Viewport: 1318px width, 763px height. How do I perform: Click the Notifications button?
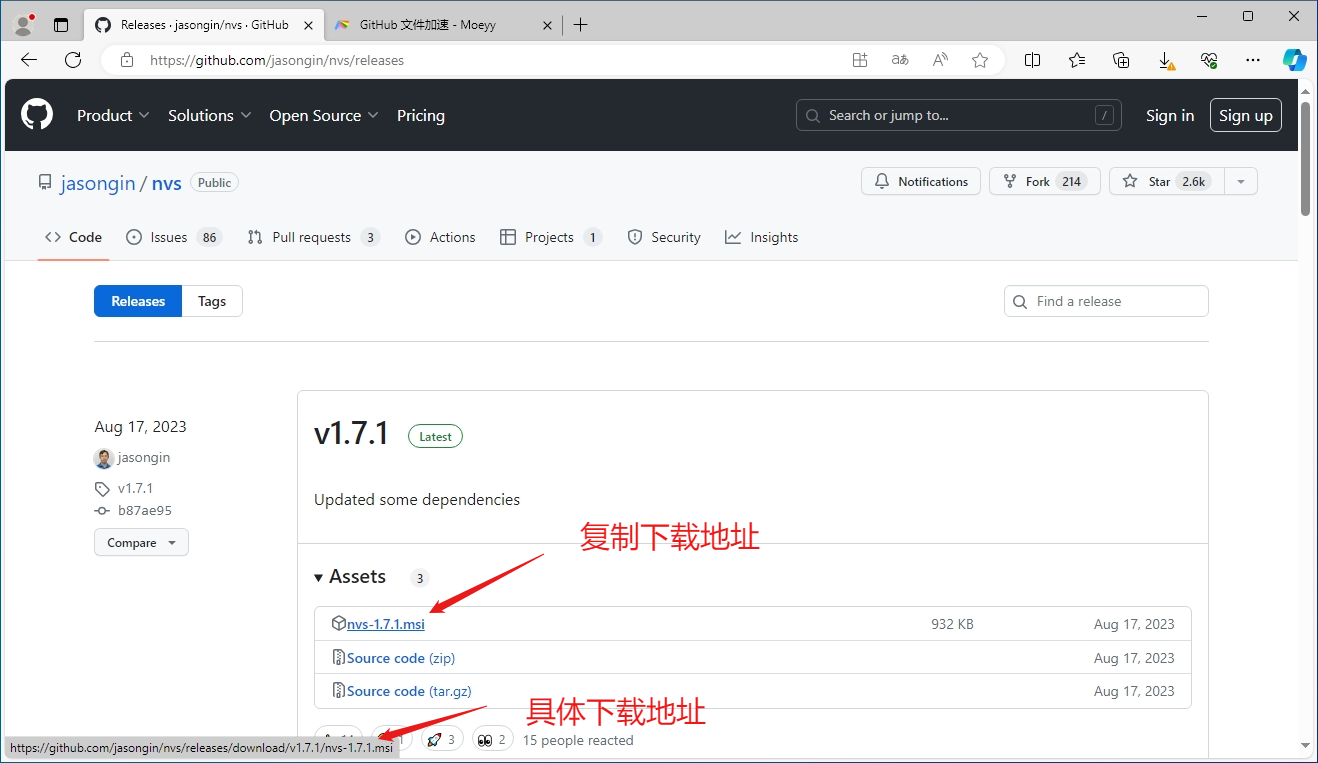point(921,181)
